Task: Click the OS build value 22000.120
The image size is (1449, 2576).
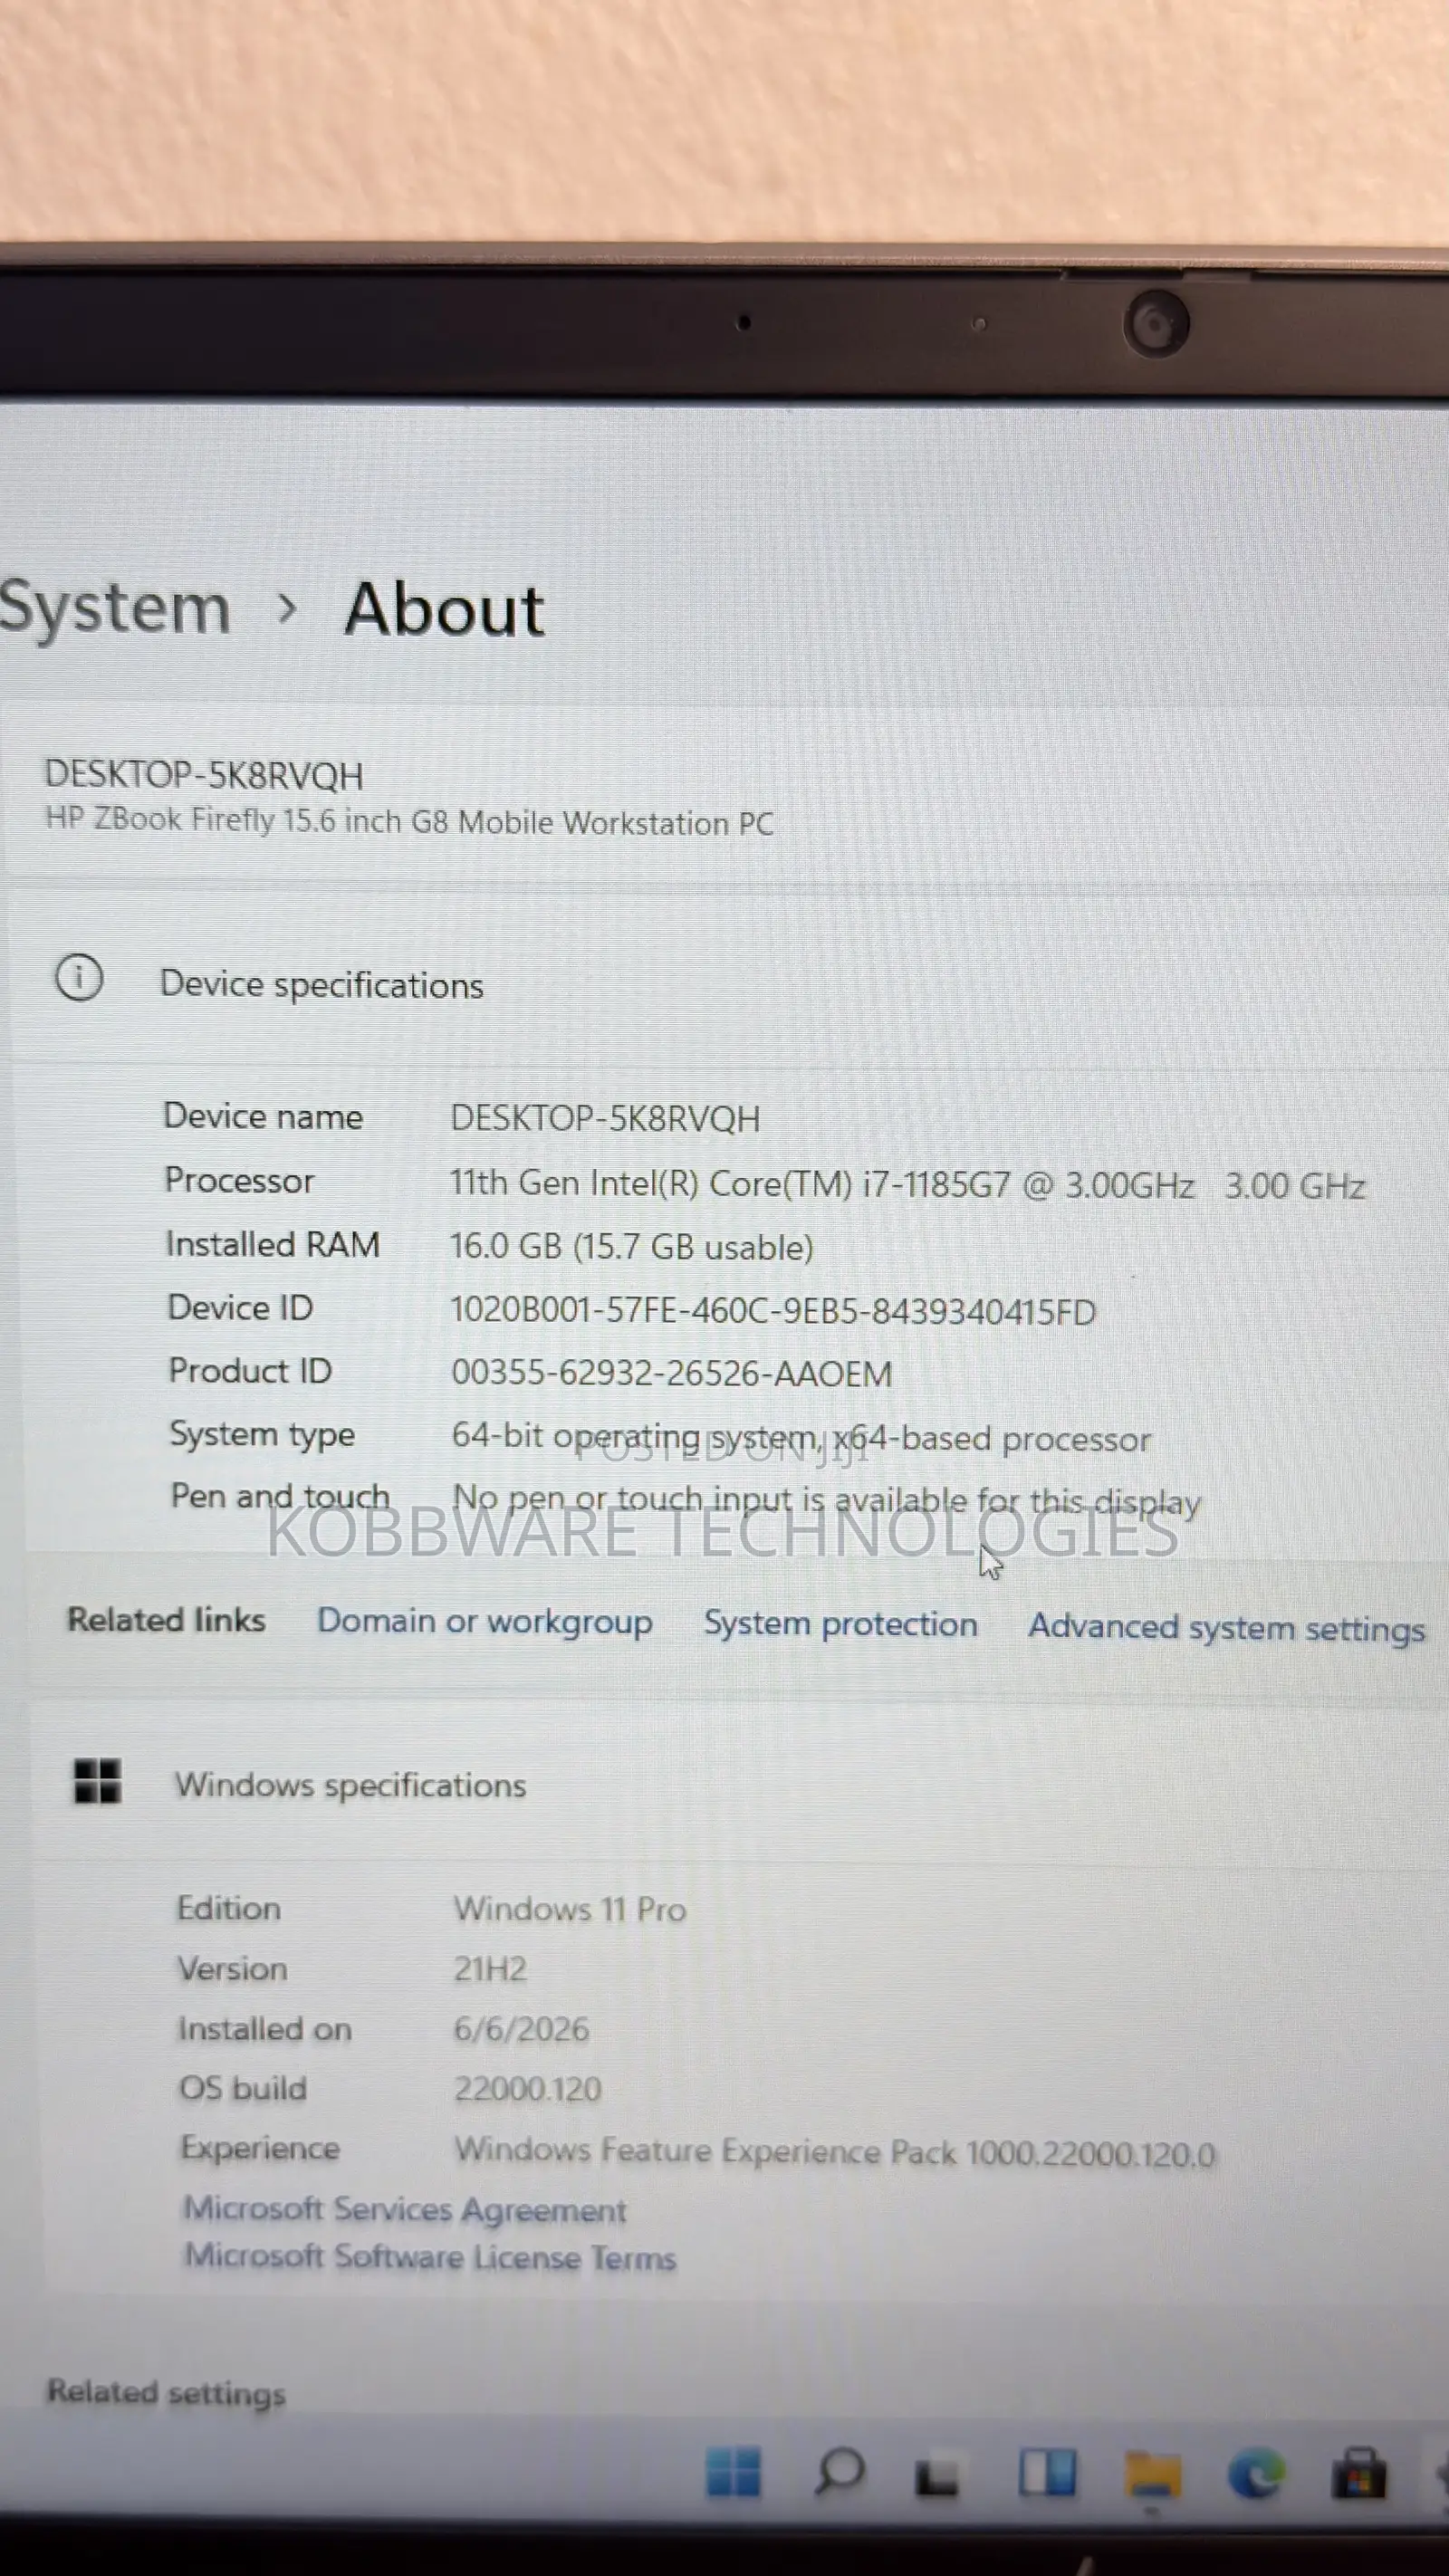Action: 527,2089
